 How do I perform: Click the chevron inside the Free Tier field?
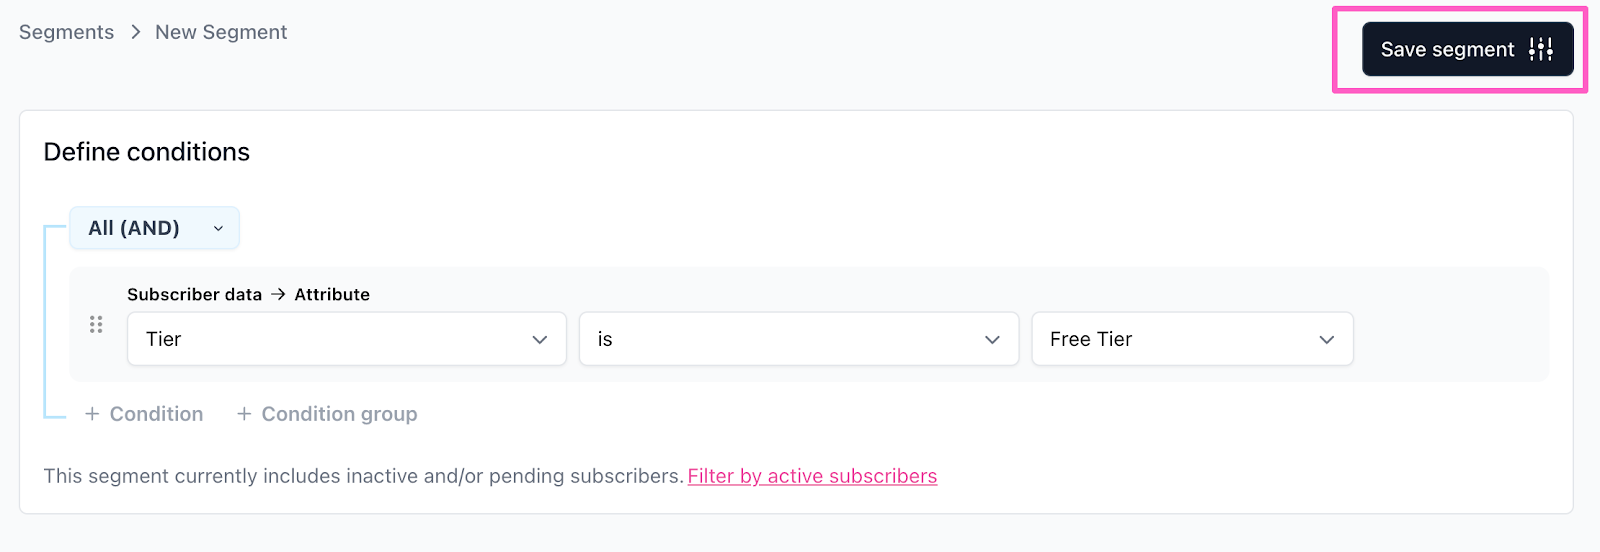pos(1327,339)
